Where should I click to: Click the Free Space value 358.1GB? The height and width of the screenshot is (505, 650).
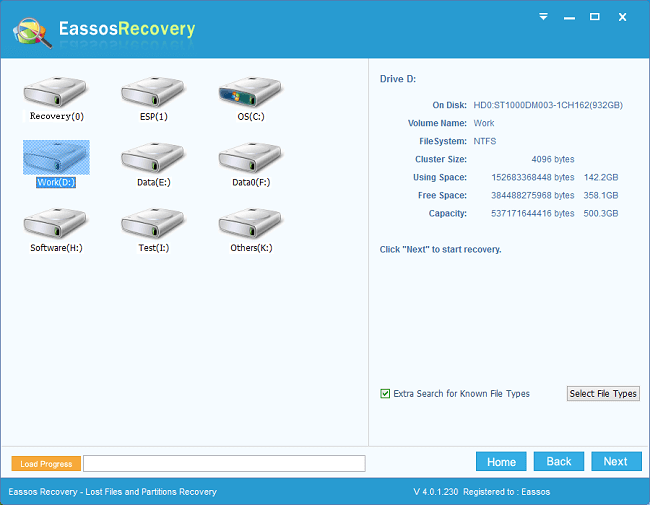(601, 195)
